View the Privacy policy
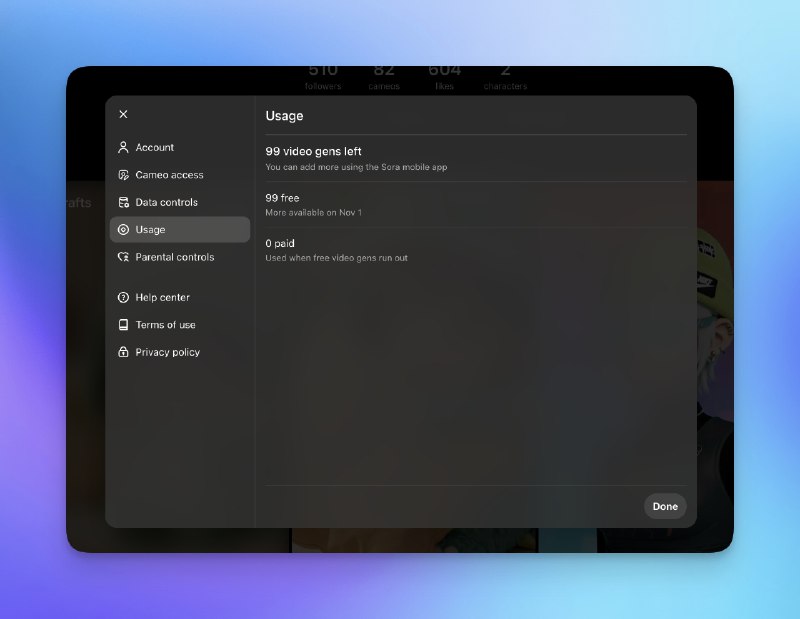Screen dimensions: 800x619 tap(180, 352)
